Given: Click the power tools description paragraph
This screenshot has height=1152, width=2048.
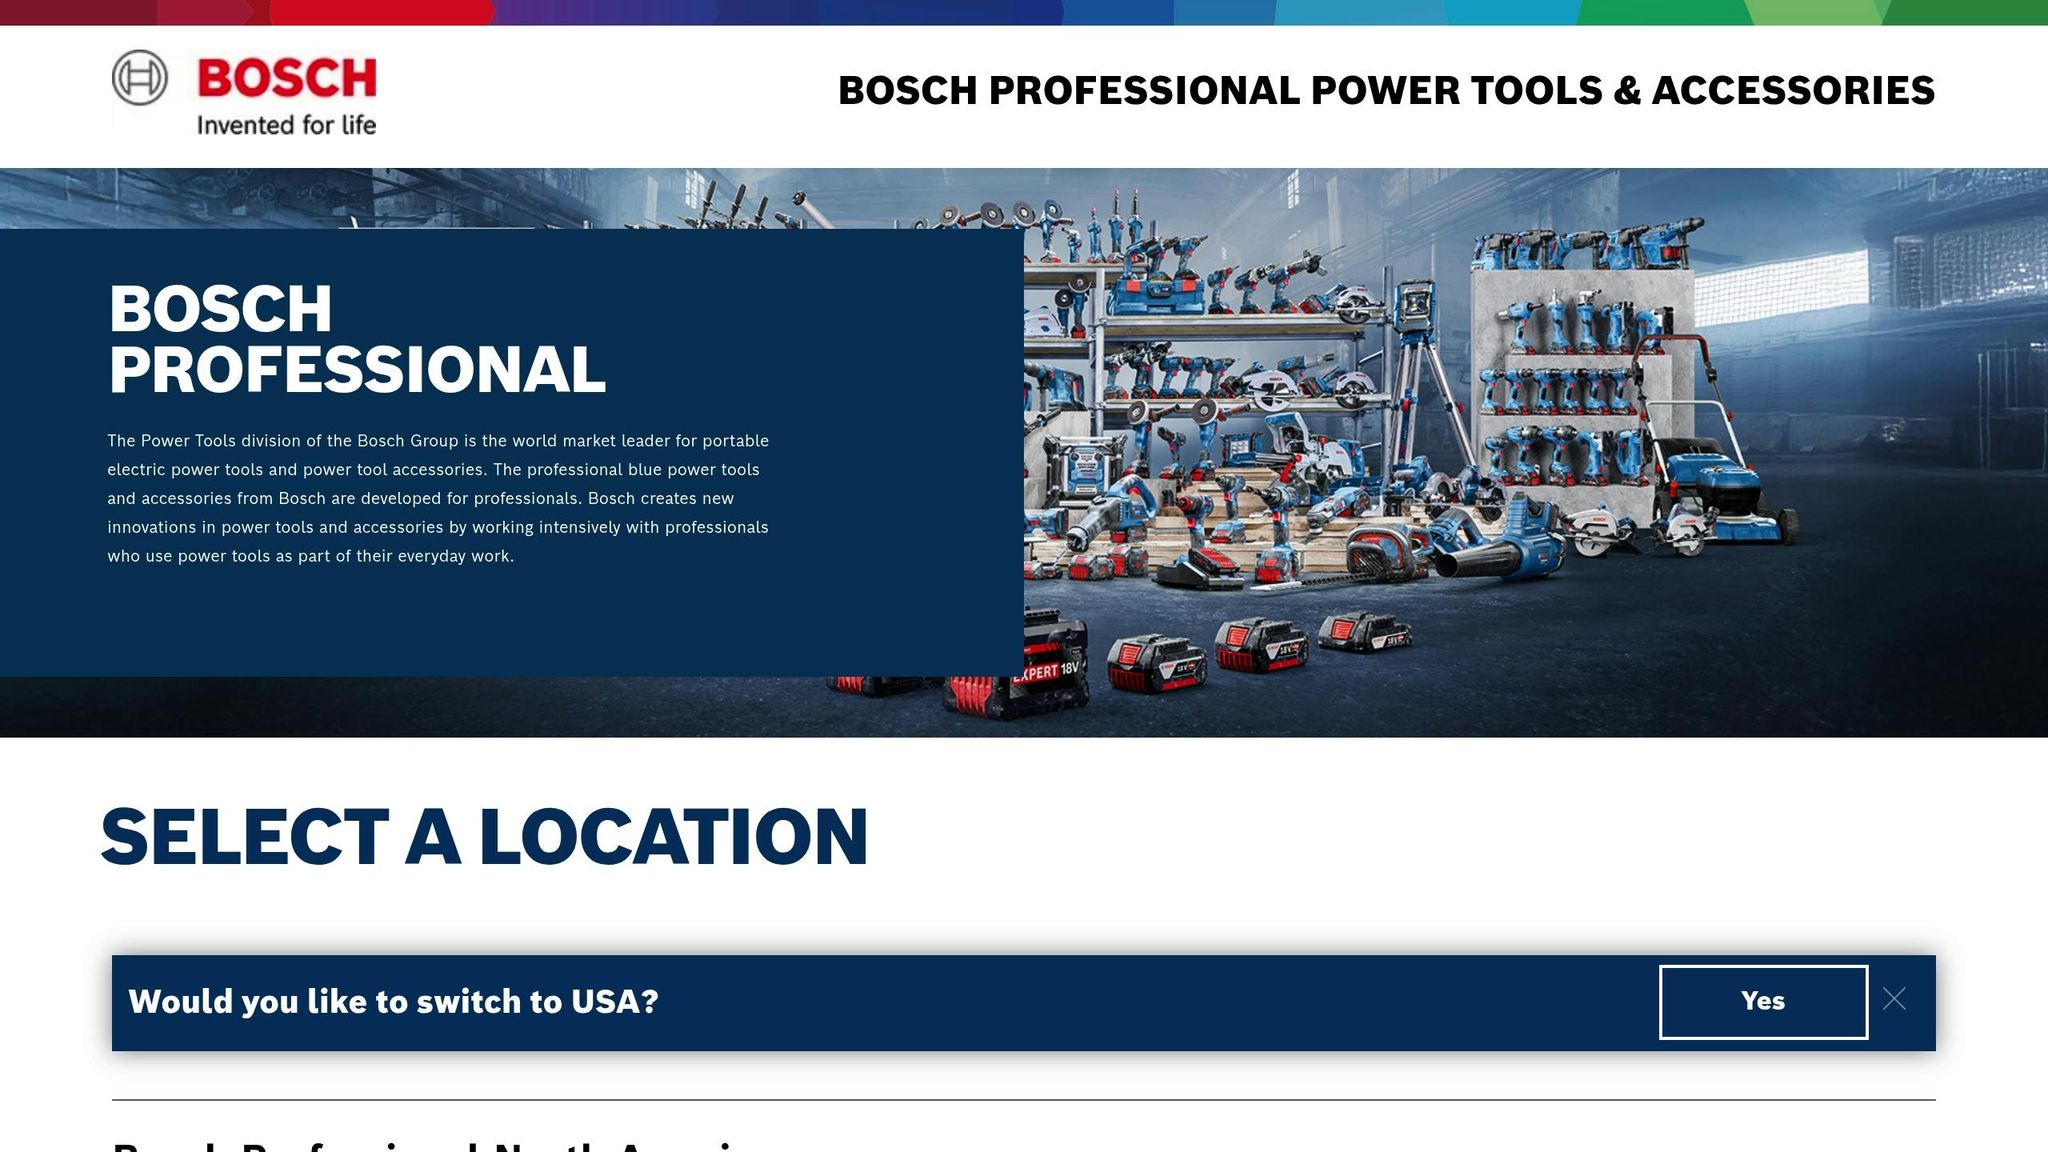Looking at the screenshot, I should tap(438, 497).
